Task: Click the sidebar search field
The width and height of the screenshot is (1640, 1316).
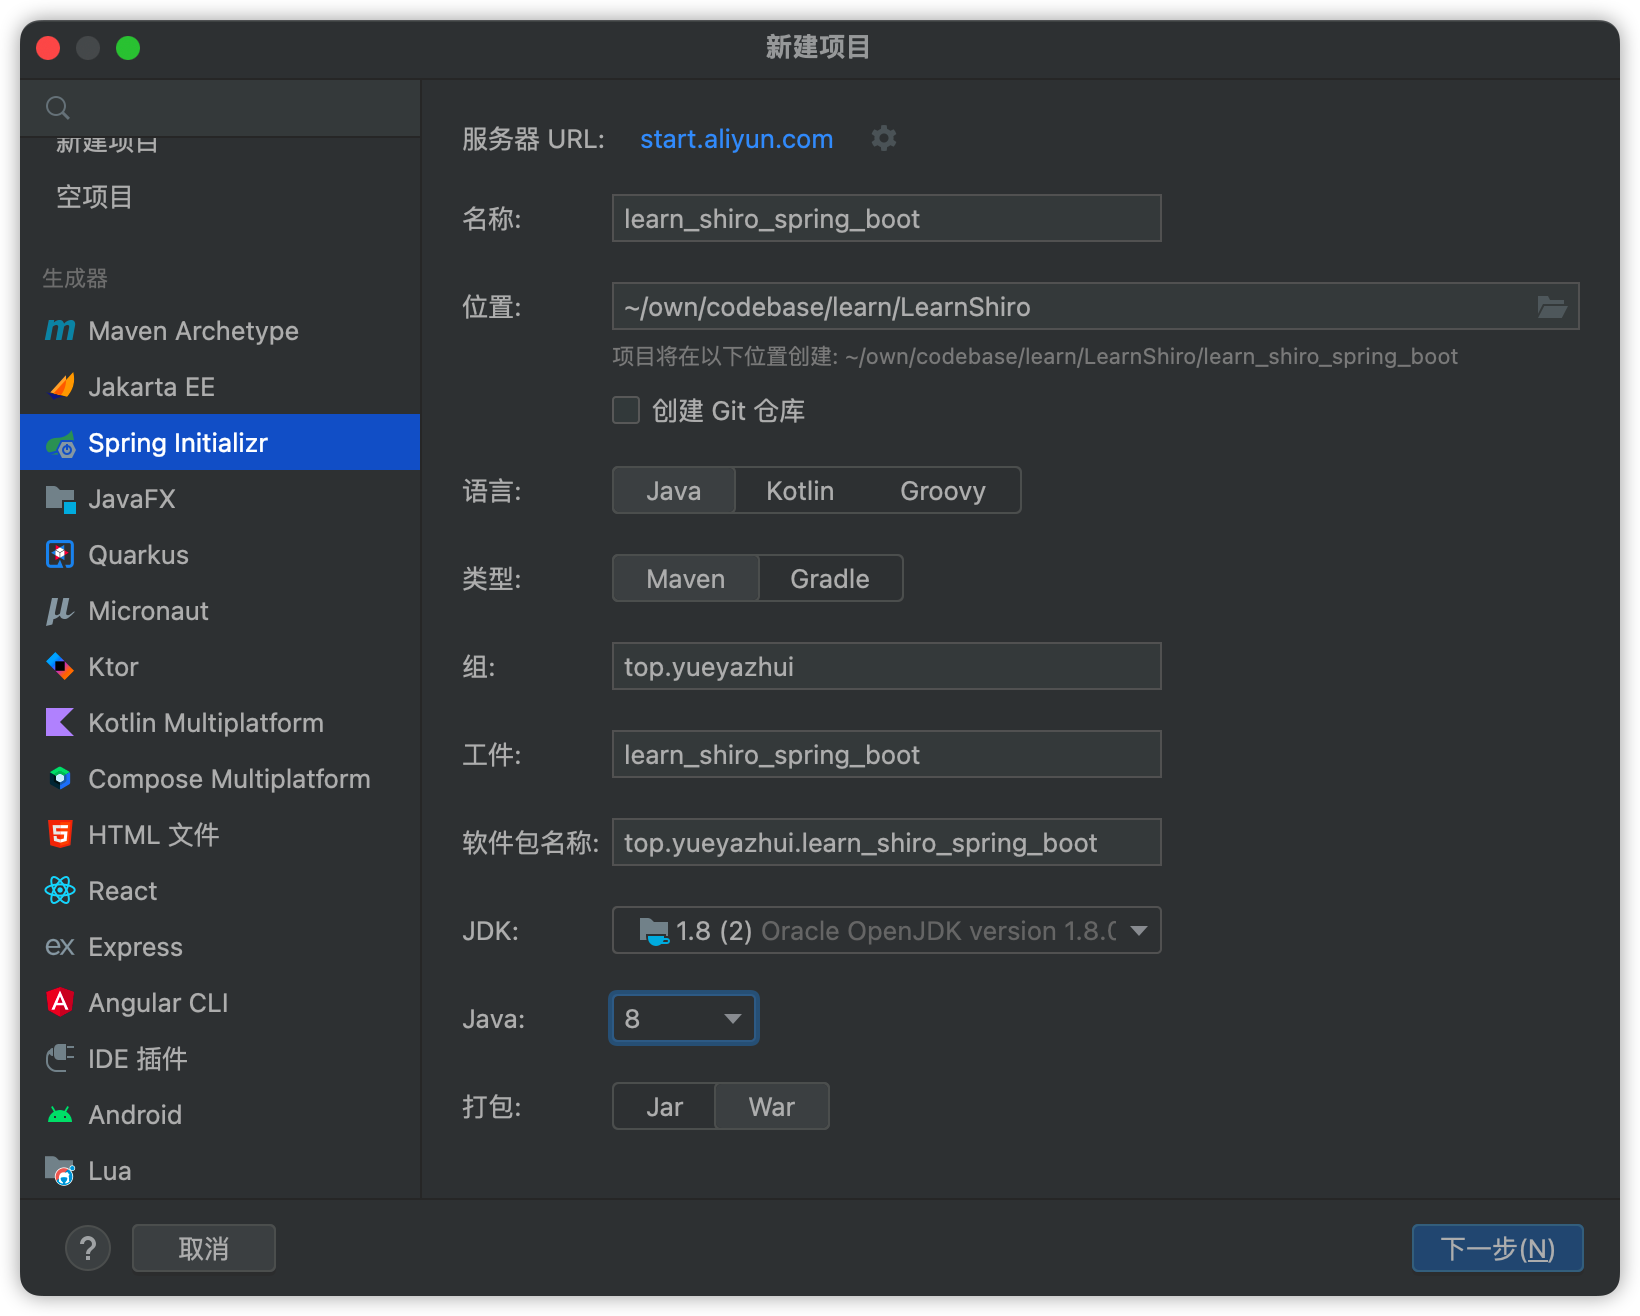Action: (x=220, y=107)
